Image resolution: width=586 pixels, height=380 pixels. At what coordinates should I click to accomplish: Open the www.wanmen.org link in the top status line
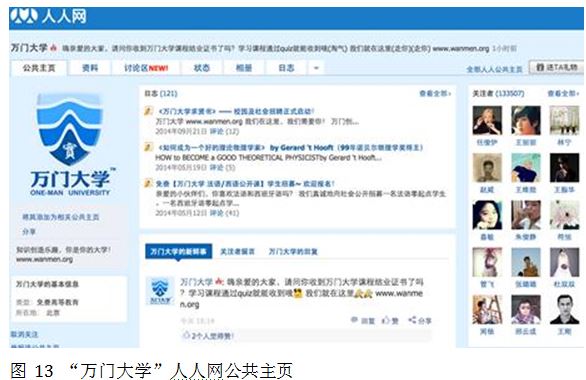click(x=460, y=48)
